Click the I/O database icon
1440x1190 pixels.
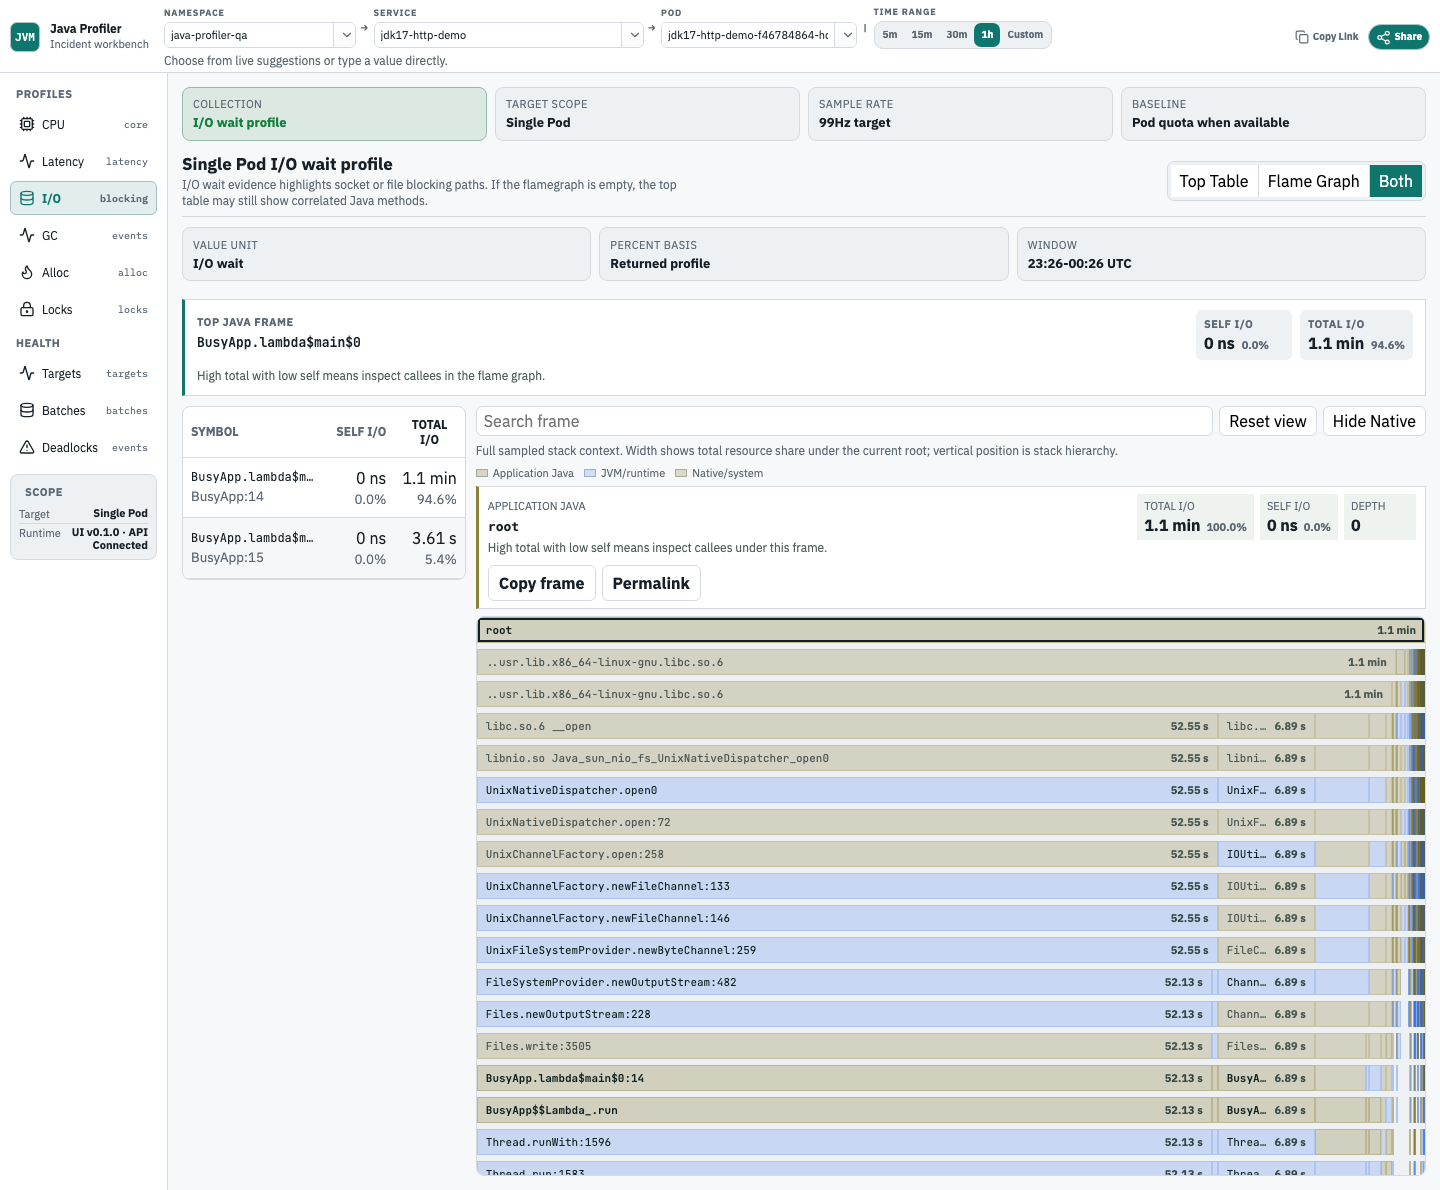27,198
